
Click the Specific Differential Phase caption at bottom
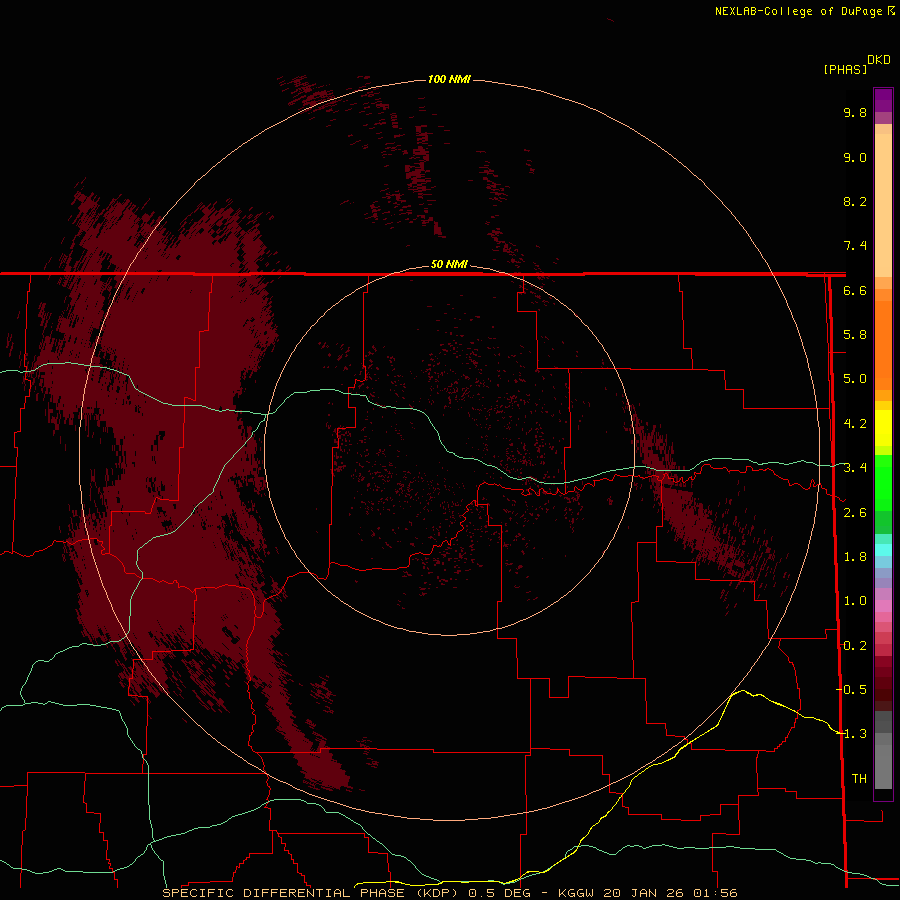click(449, 893)
